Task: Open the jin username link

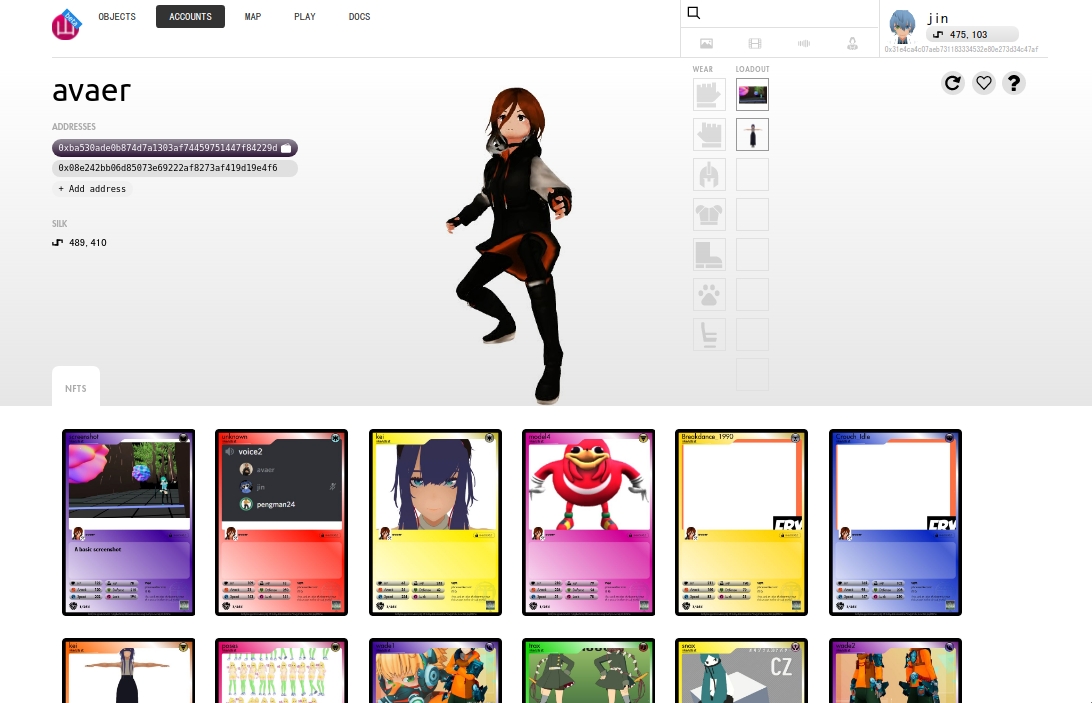Action: (937, 18)
